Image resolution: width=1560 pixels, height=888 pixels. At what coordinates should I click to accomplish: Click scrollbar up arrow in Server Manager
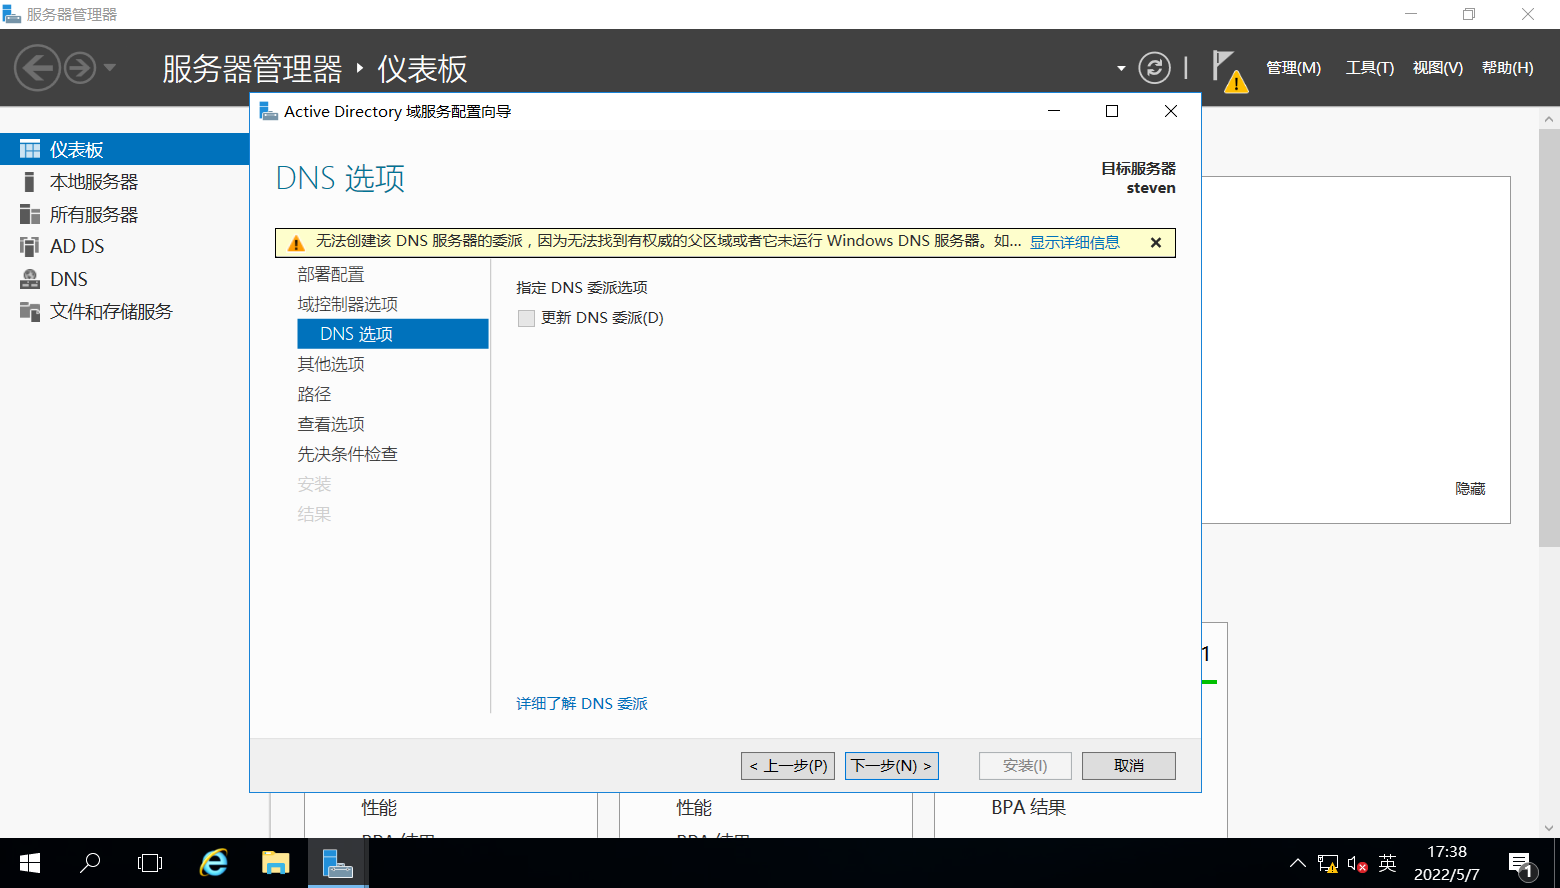pos(1550,118)
